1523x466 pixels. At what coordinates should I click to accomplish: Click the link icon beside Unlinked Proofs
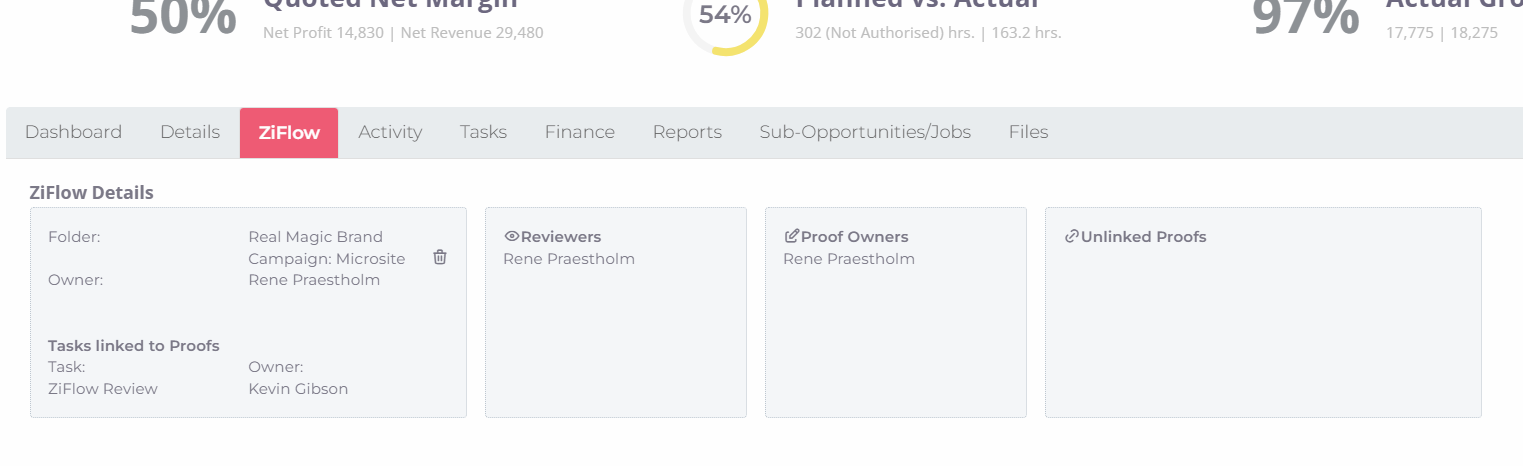click(1072, 237)
